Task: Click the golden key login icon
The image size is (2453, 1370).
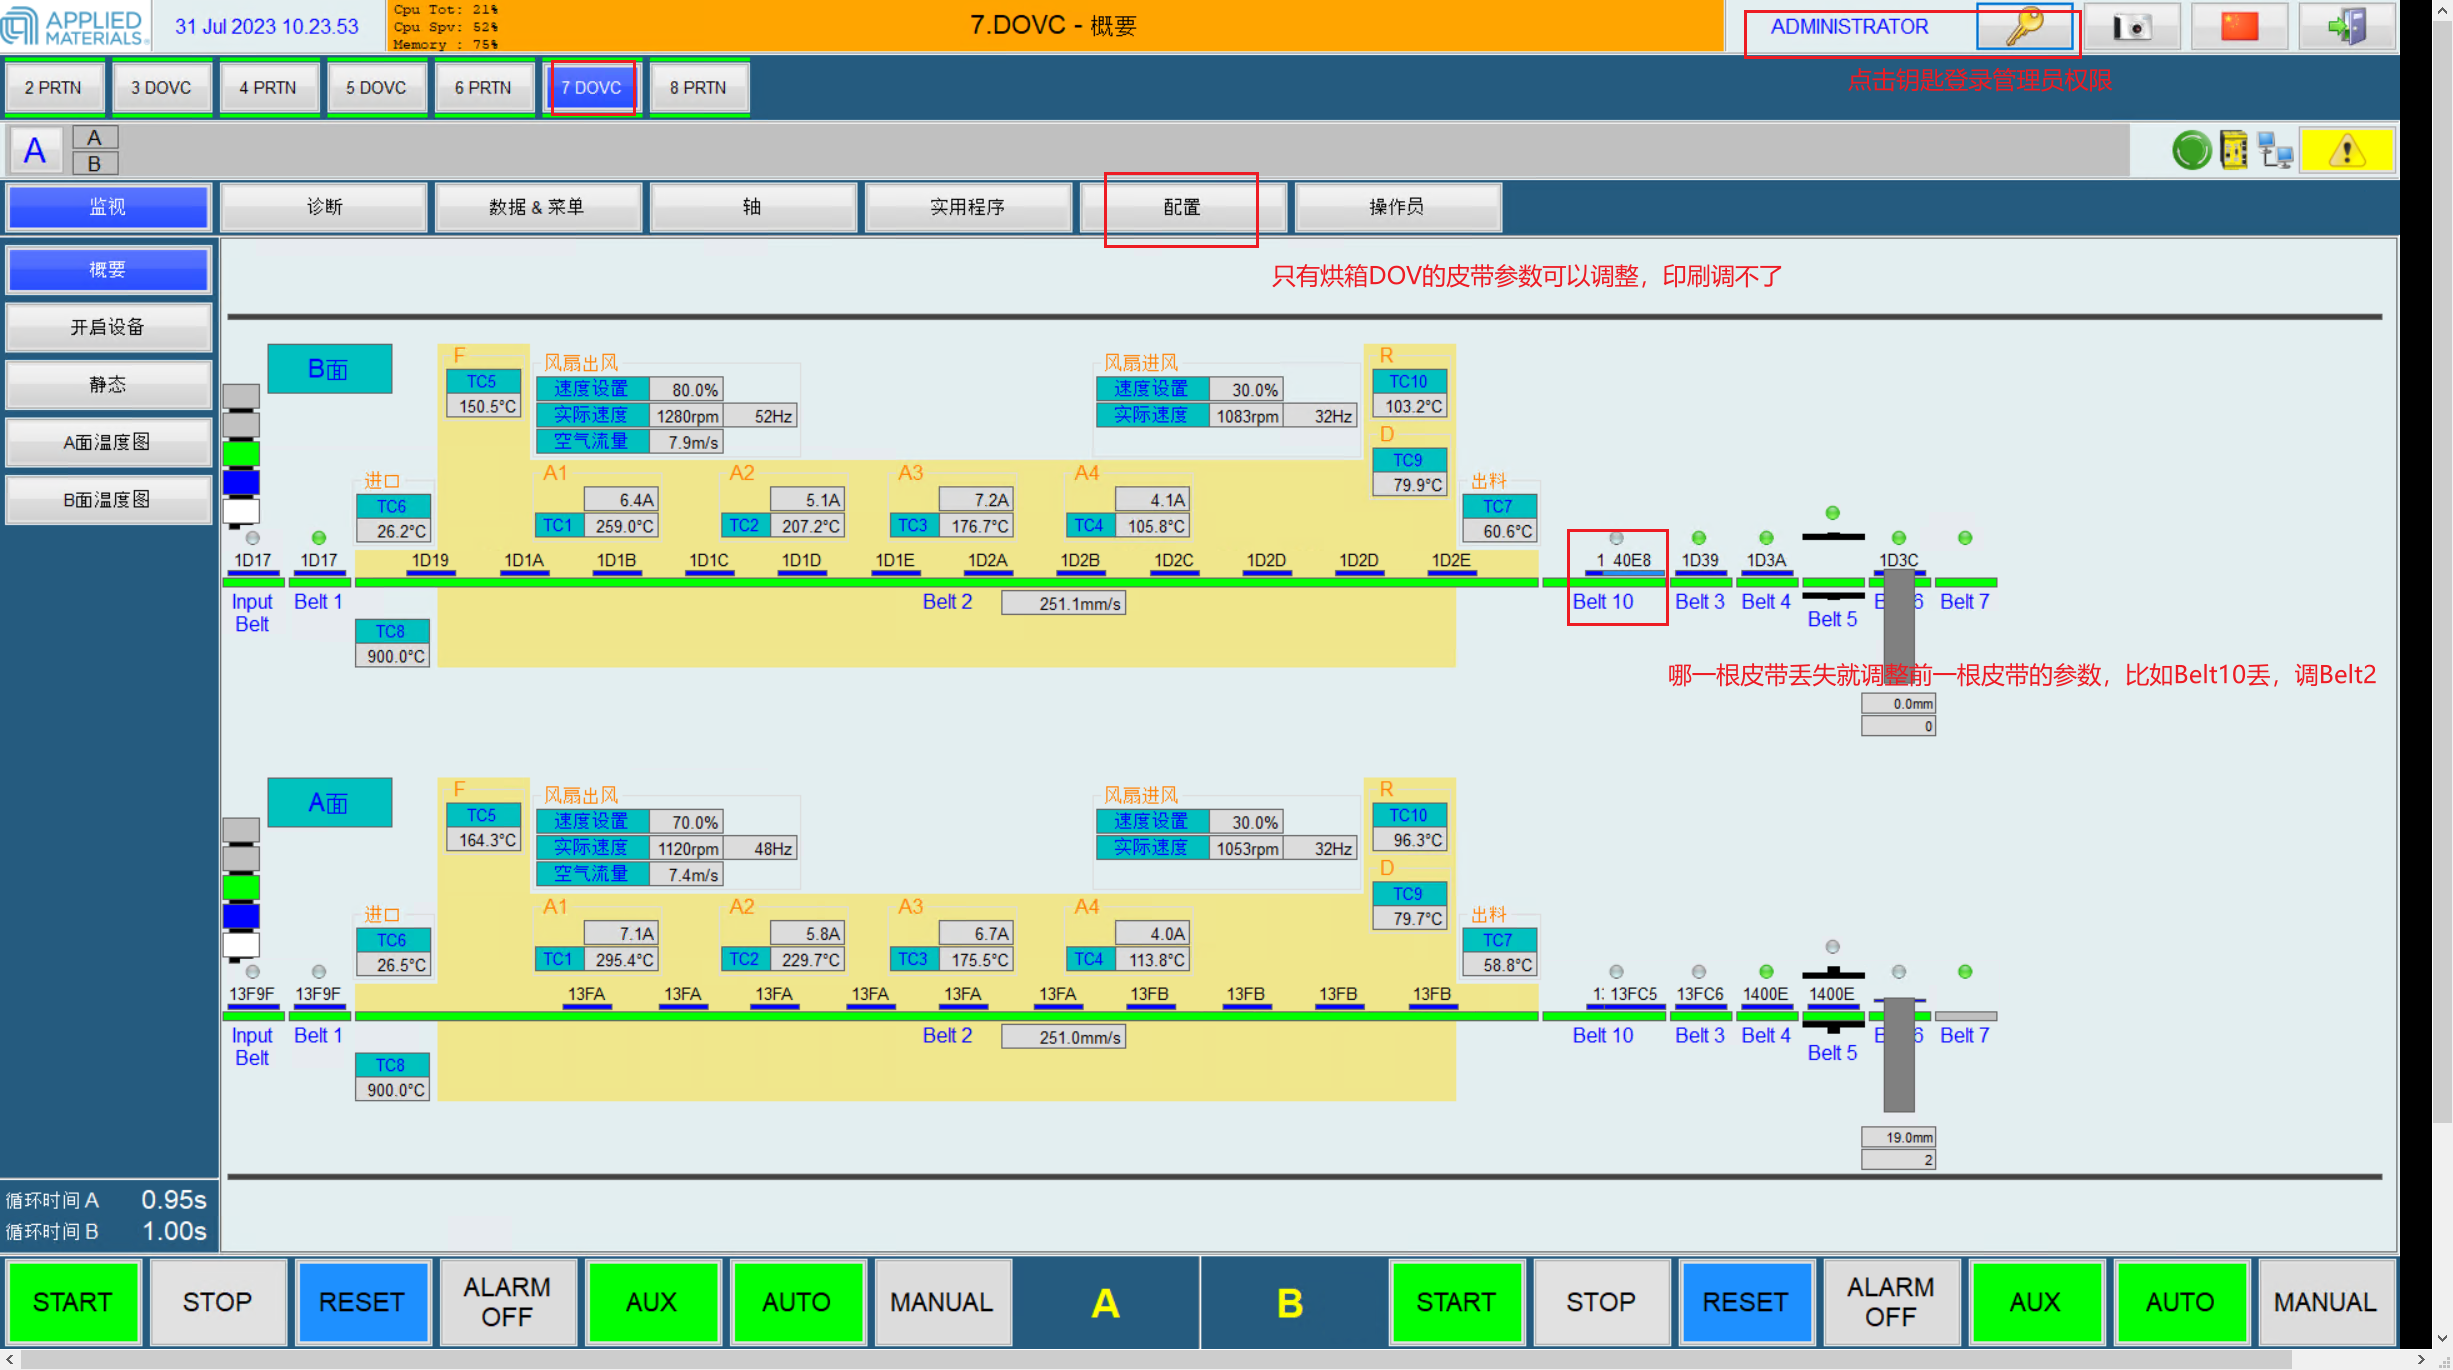Action: pos(2025,26)
